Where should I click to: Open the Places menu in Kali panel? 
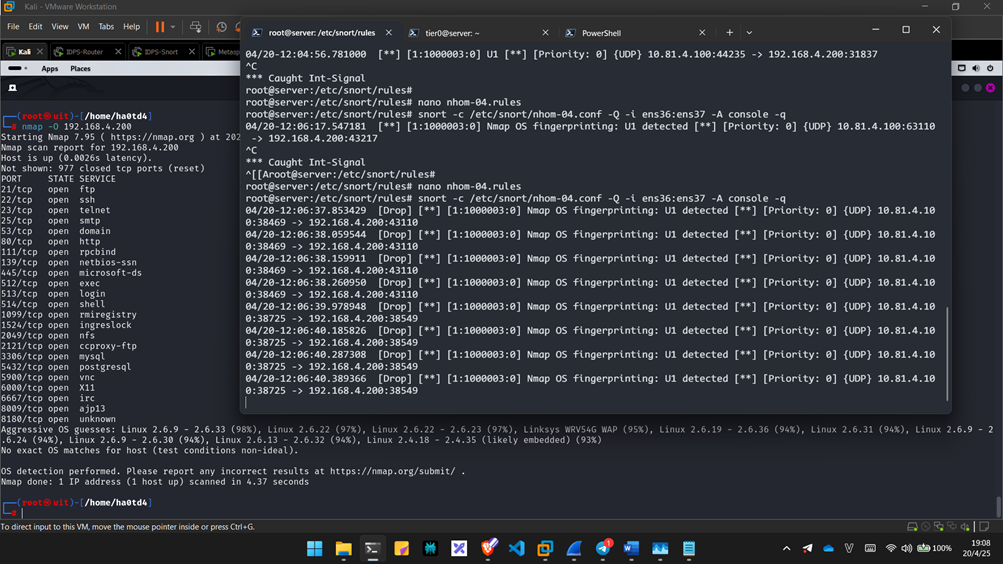coord(80,68)
